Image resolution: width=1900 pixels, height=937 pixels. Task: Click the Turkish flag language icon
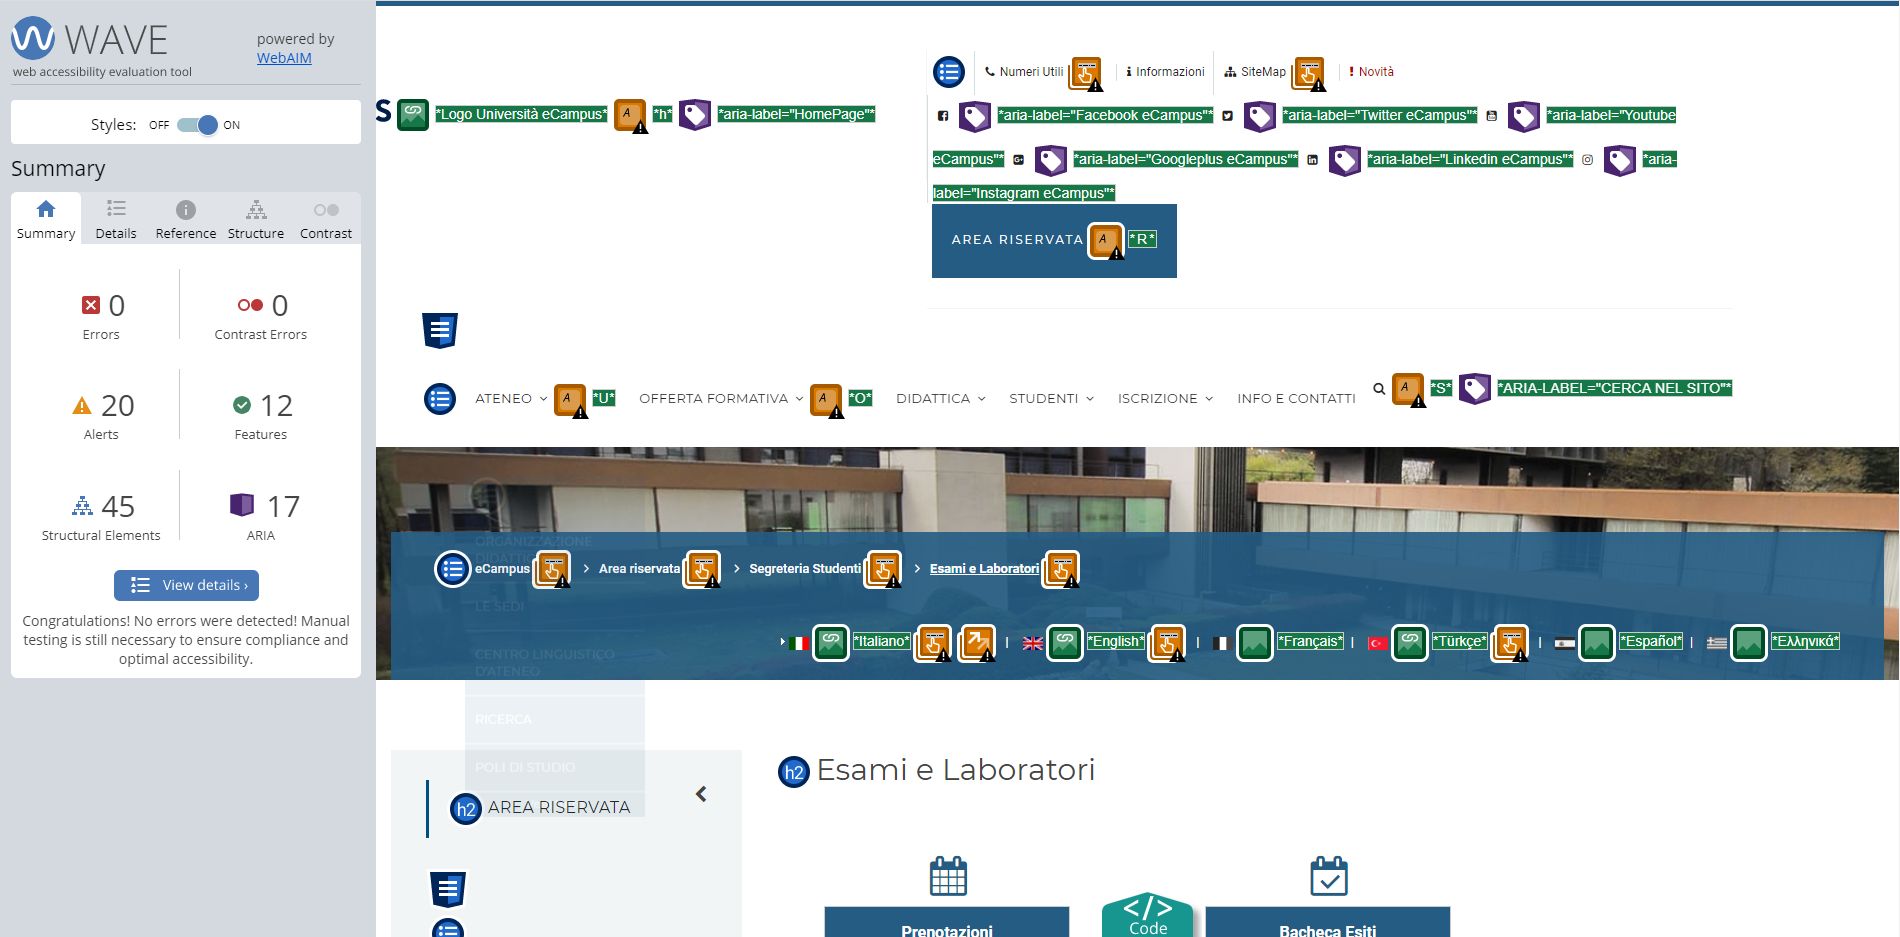tap(1377, 643)
